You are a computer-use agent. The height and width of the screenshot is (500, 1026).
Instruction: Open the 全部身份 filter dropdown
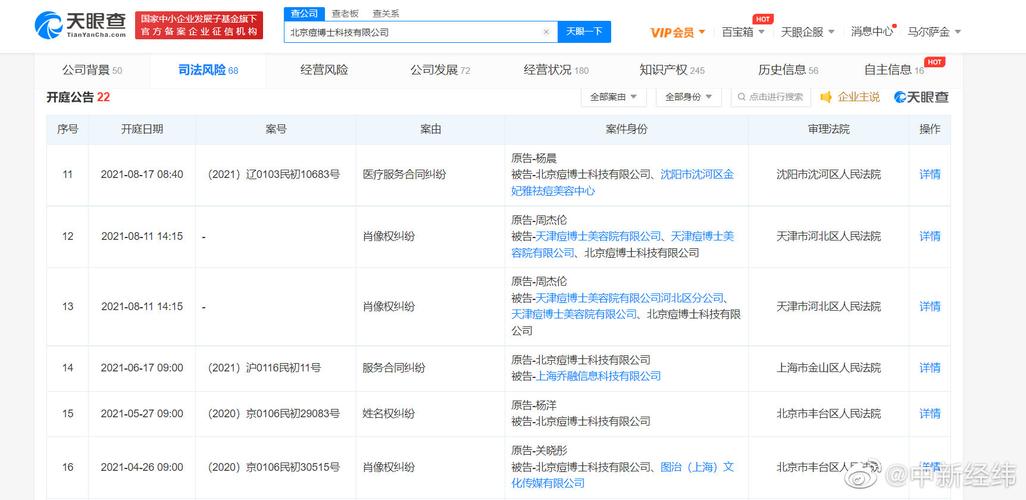coord(688,97)
